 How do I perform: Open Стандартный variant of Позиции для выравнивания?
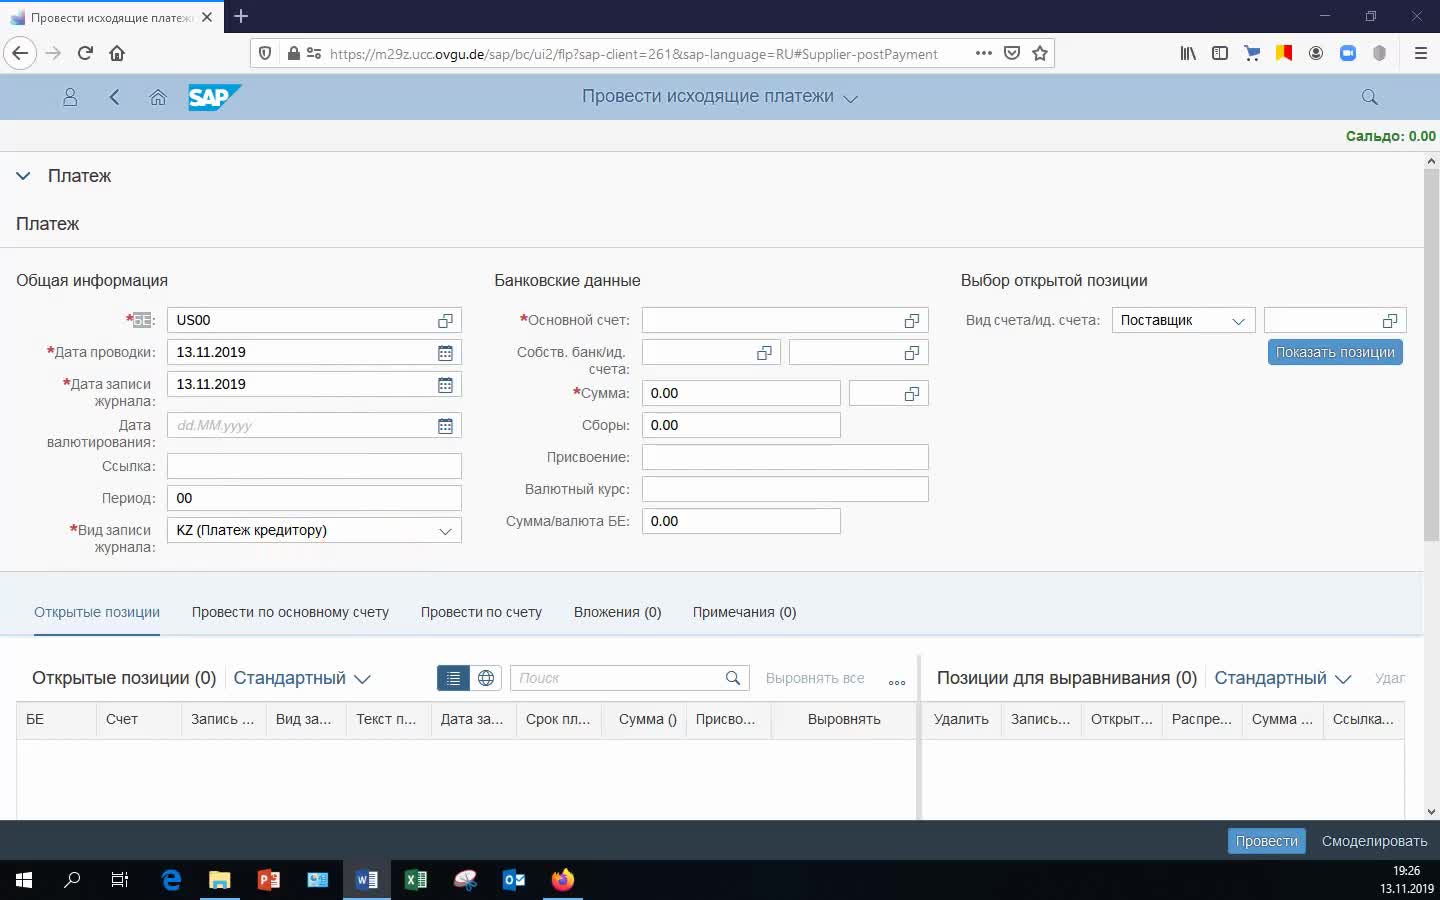point(1283,678)
